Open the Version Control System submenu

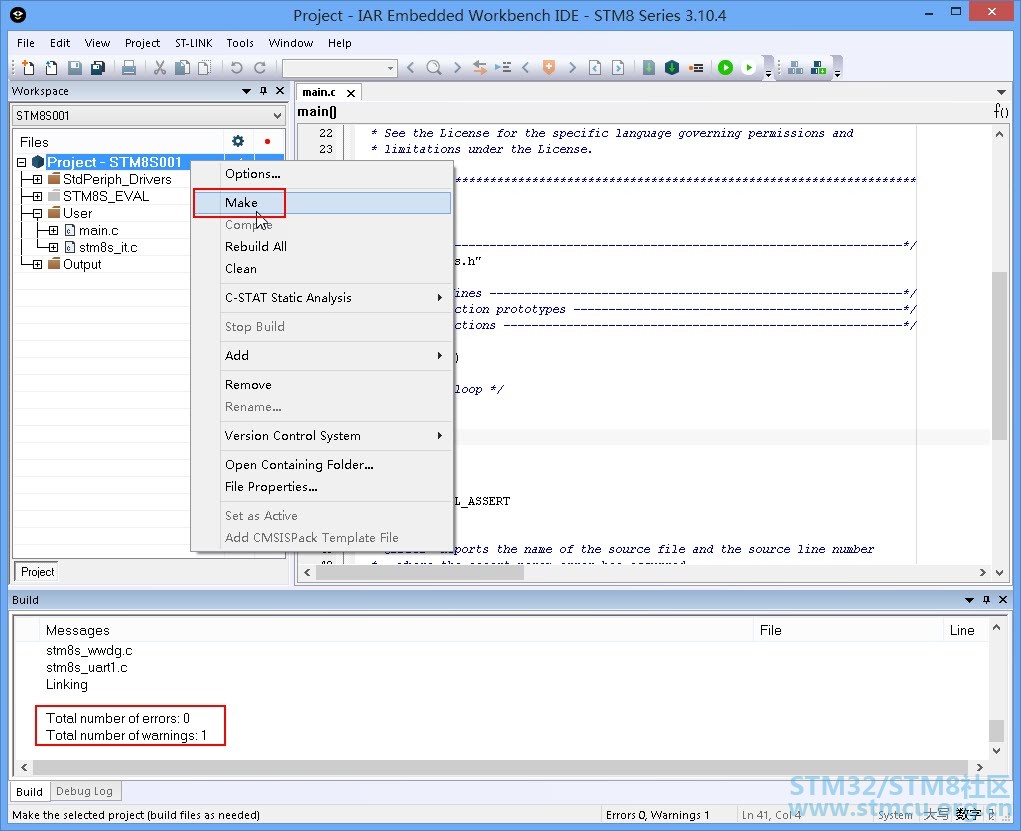[x=335, y=436]
